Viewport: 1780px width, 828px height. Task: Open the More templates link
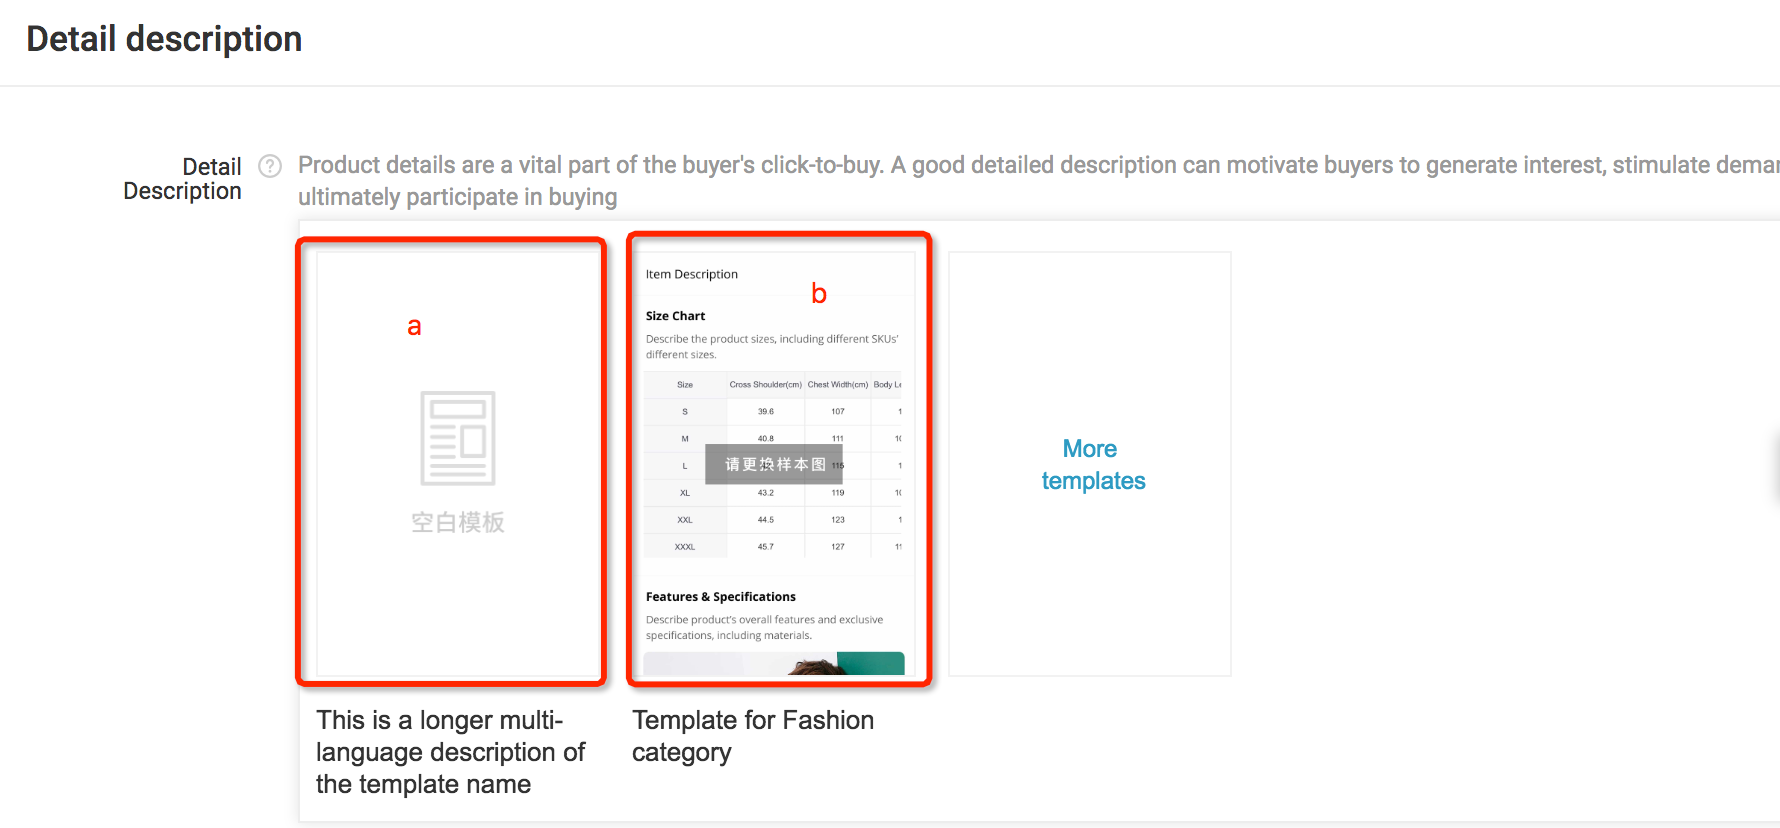[x=1092, y=465]
